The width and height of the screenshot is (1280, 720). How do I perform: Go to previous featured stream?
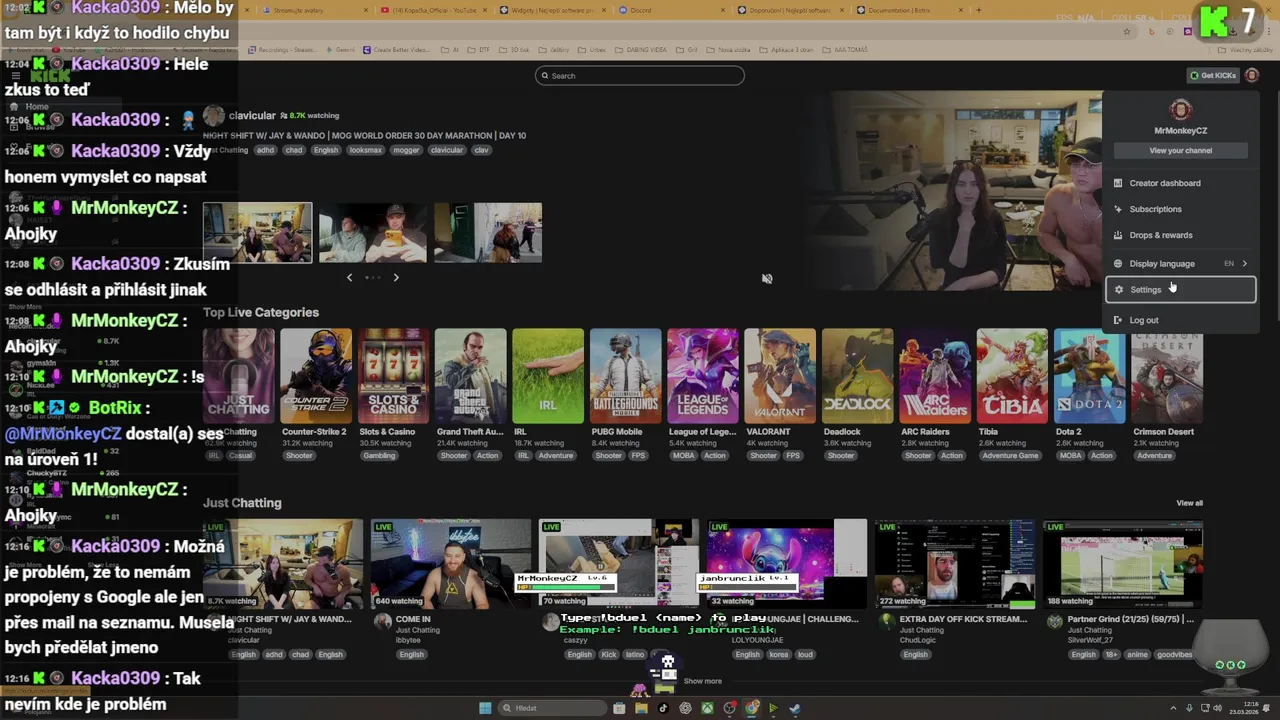coord(349,277)
